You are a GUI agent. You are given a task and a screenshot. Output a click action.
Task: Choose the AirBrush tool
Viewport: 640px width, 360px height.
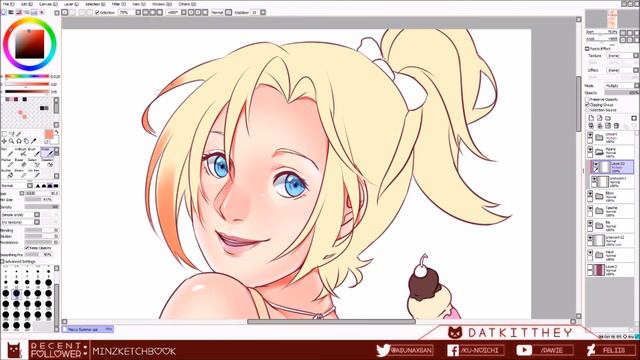(x=20, y=152)
